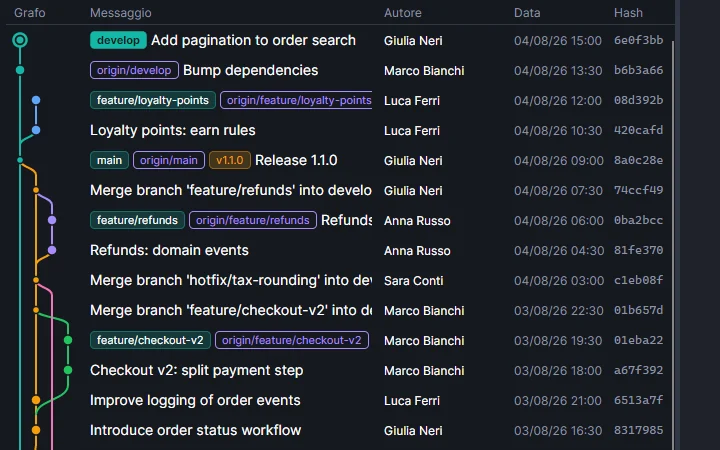The image size is (720, 450).
Task: Click hash 08d392b
Action: click(x=638, y=100)
